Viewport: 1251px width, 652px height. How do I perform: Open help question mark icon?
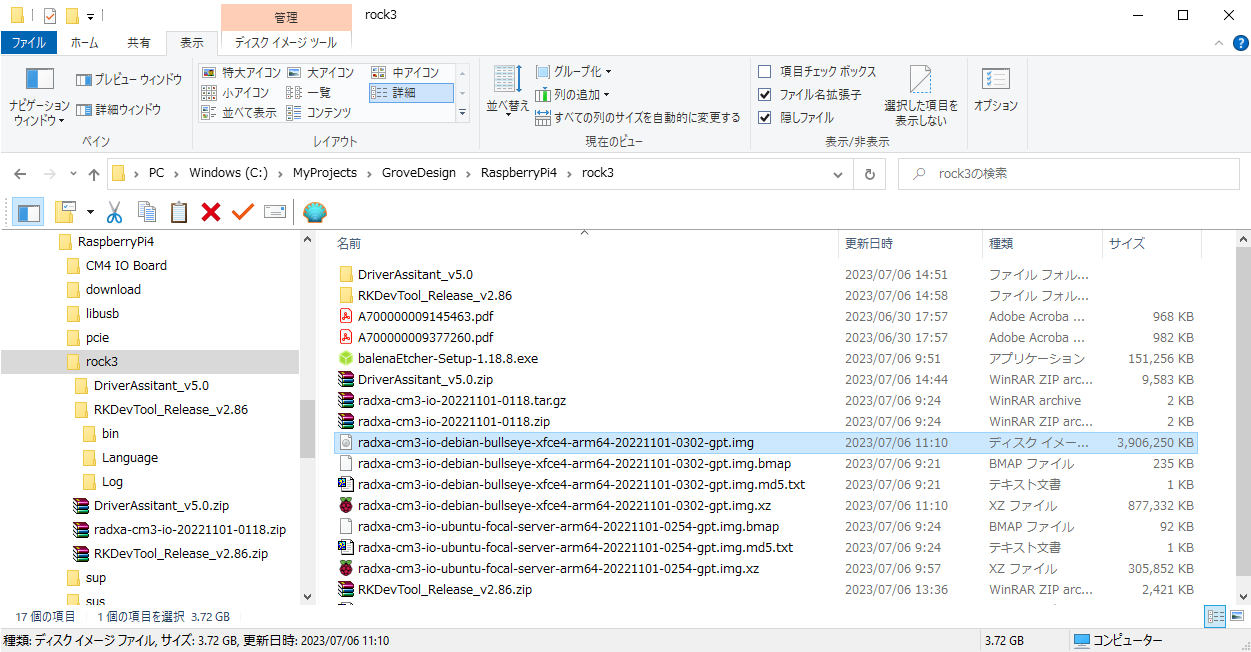[x=1240, y=43]
